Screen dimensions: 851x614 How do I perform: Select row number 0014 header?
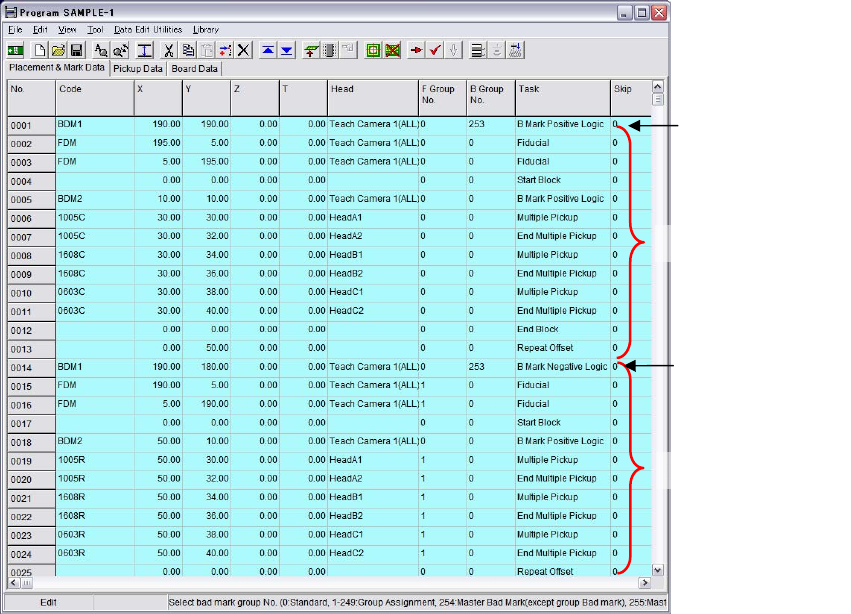coord(30,367)
